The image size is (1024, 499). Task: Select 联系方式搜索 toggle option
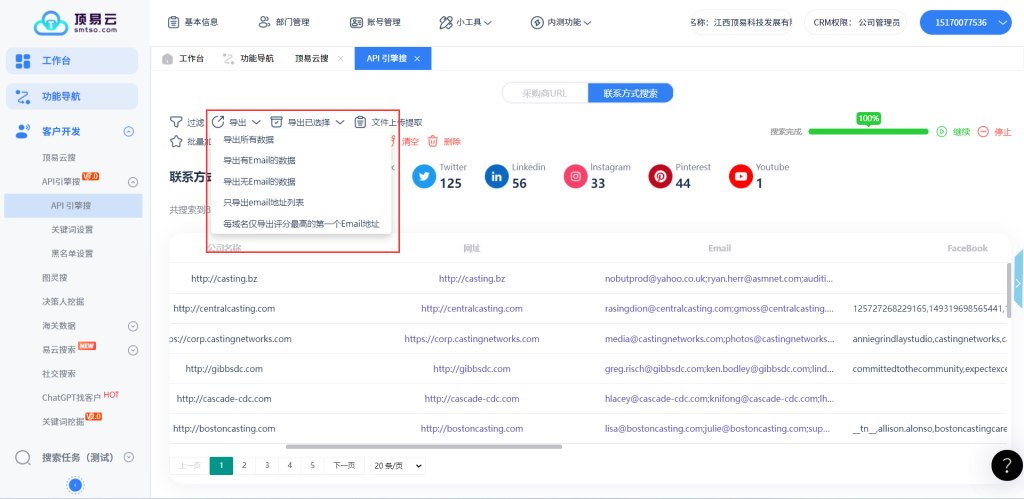[630, 93]
